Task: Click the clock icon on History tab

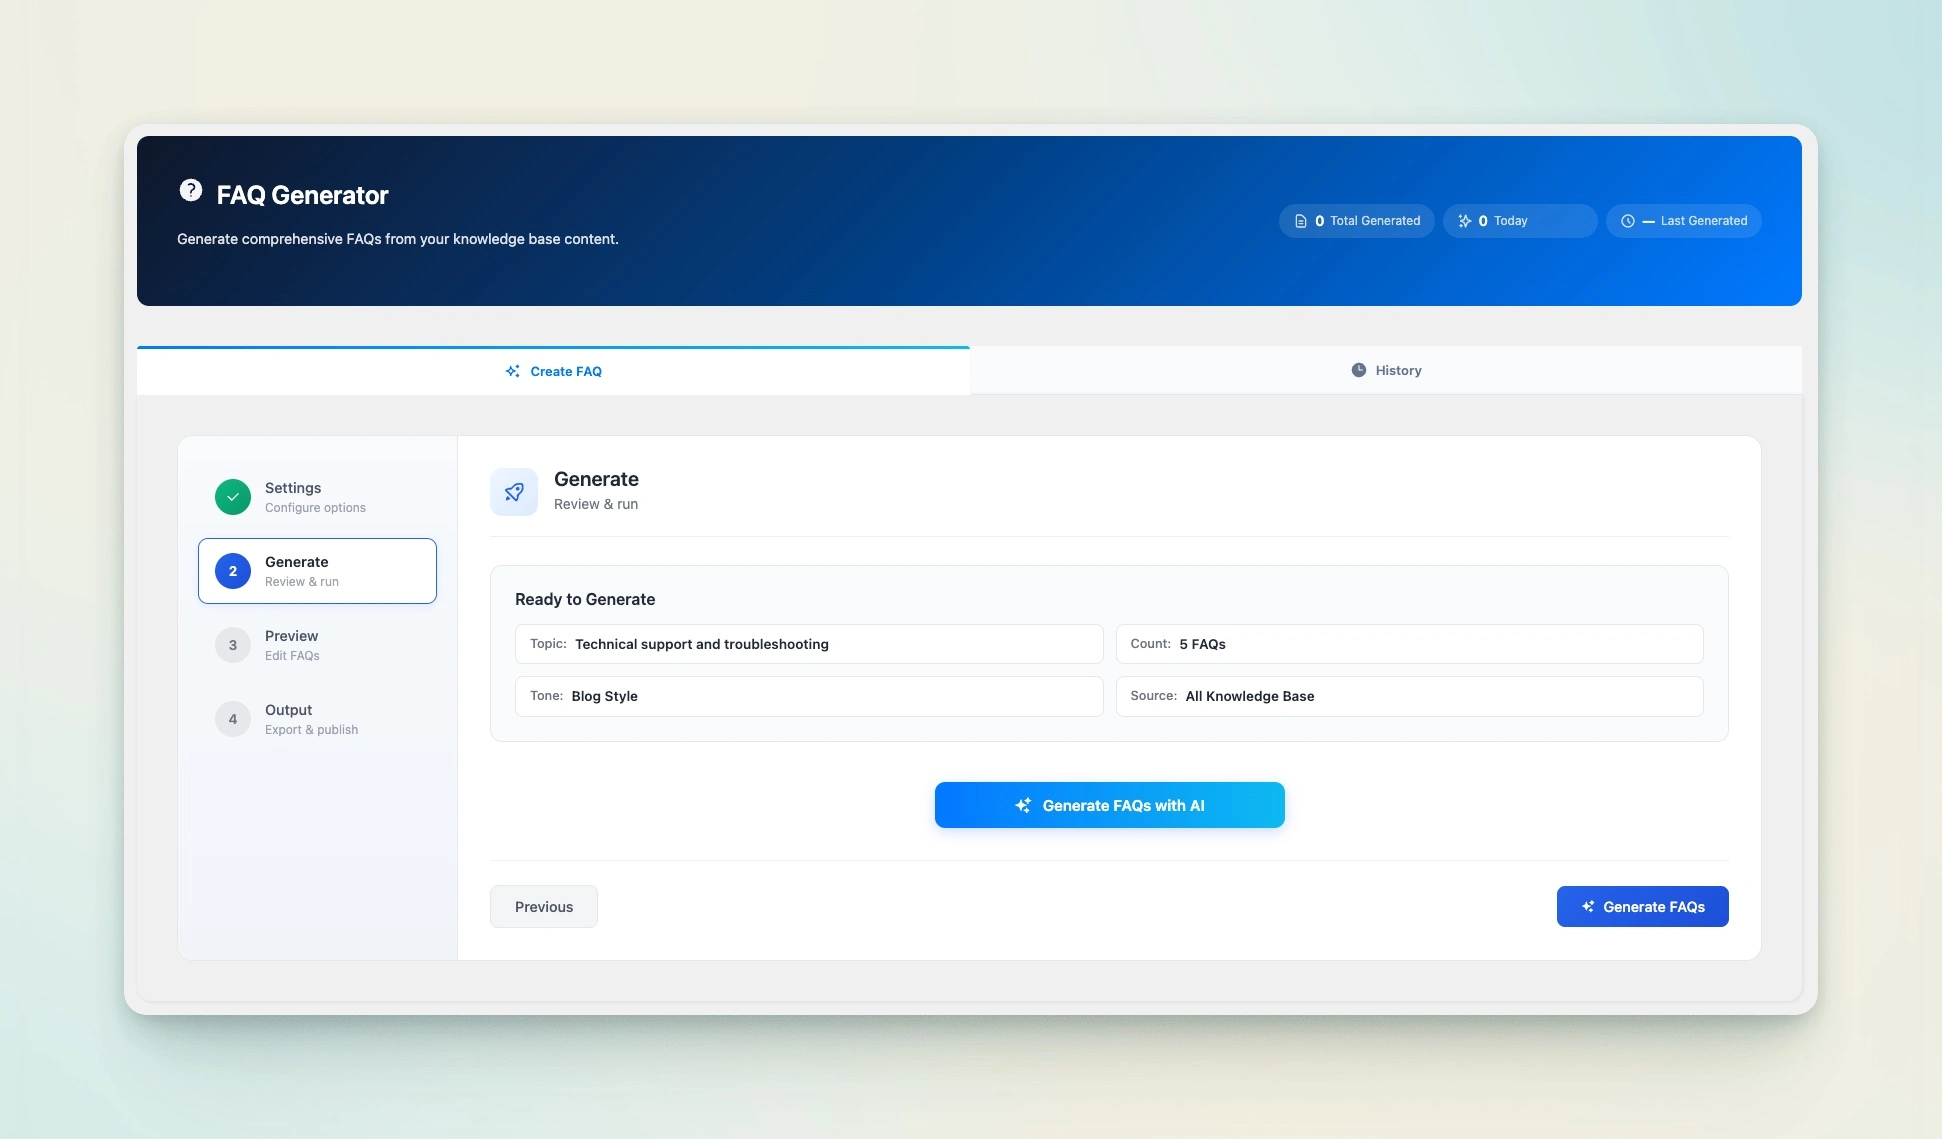Action: (x=1358, y=370)
